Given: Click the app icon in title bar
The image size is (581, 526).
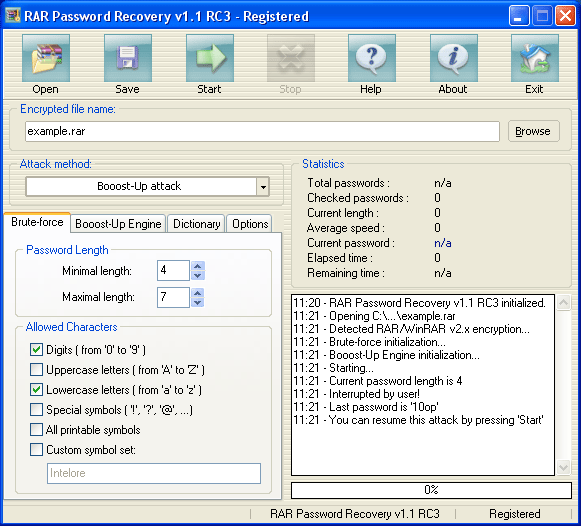Looking at the screenshot, I should (x=13, y=16).
